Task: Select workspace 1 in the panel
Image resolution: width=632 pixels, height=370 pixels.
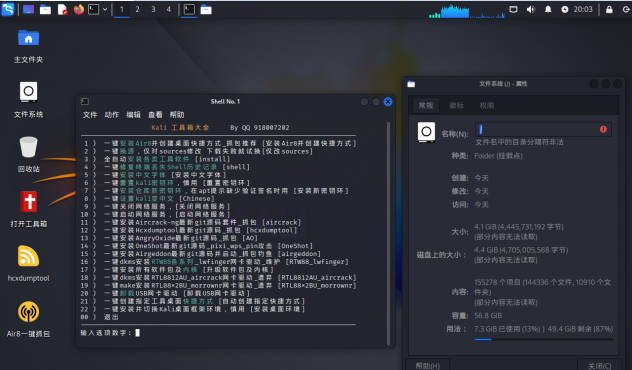Action: pyautogui.click(x=122, y=9)
